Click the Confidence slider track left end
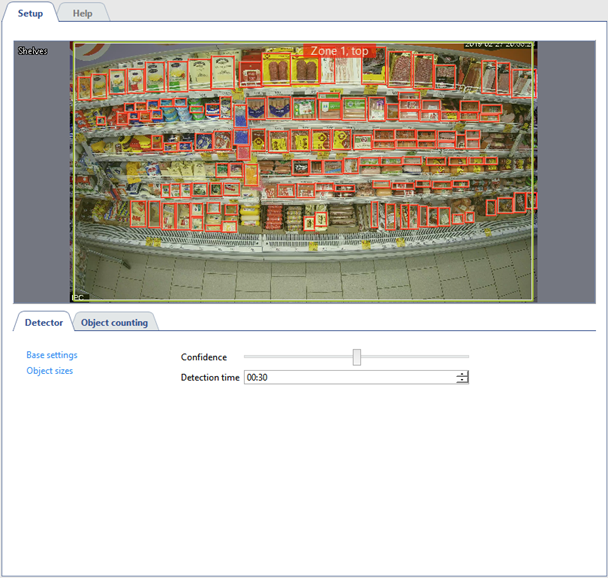This screenshot has width=608, height=578. [248, 357]
